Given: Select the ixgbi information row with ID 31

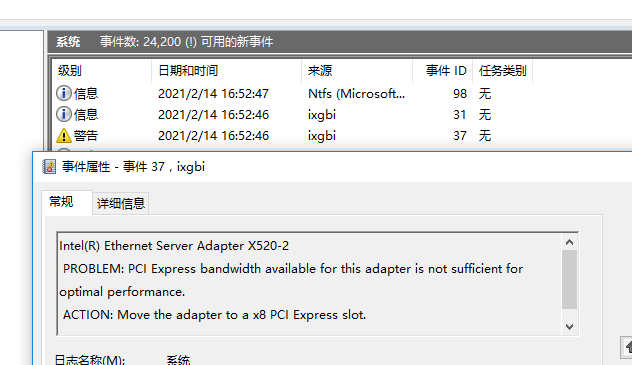Looking at the screenshot, I should pyautogui.click(x=341, y=114).
